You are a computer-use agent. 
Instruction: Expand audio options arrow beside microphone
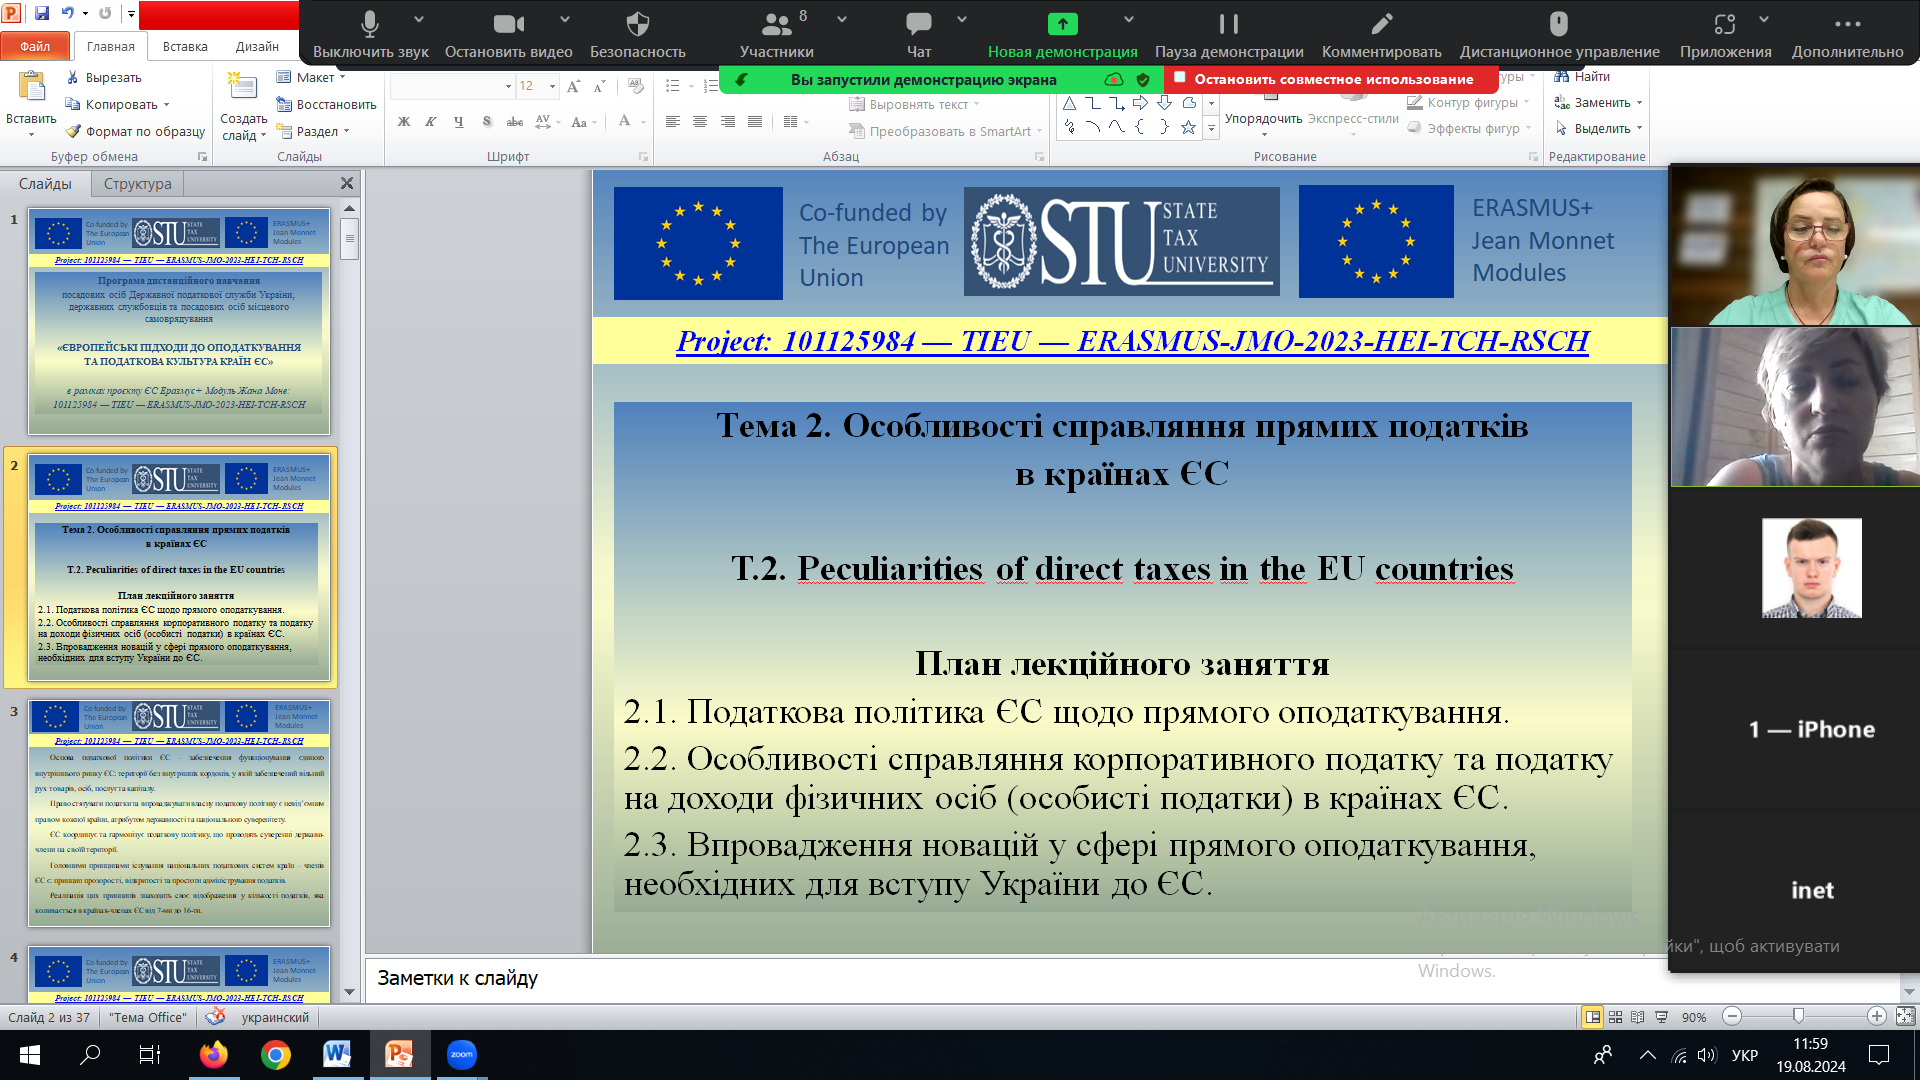click(x=419, y=19)
